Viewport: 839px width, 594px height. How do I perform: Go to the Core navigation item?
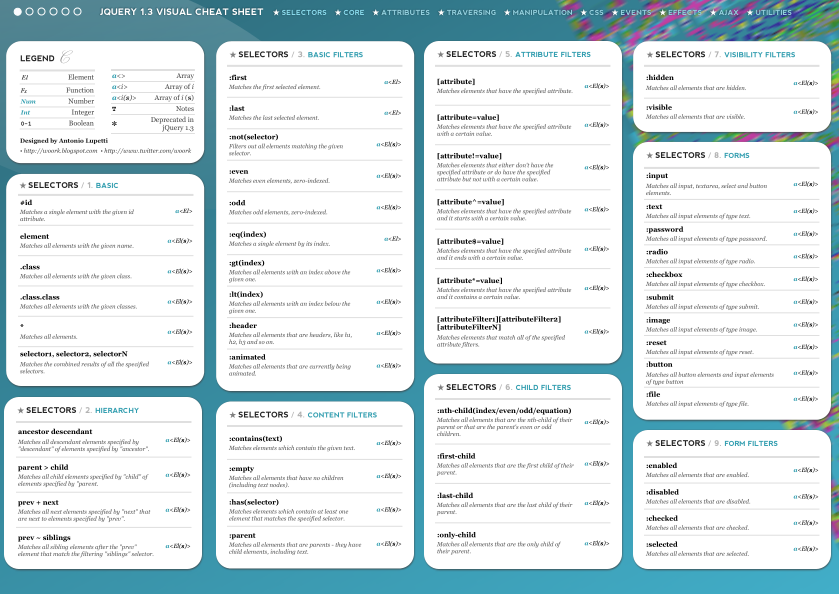(x=350, y=13)
